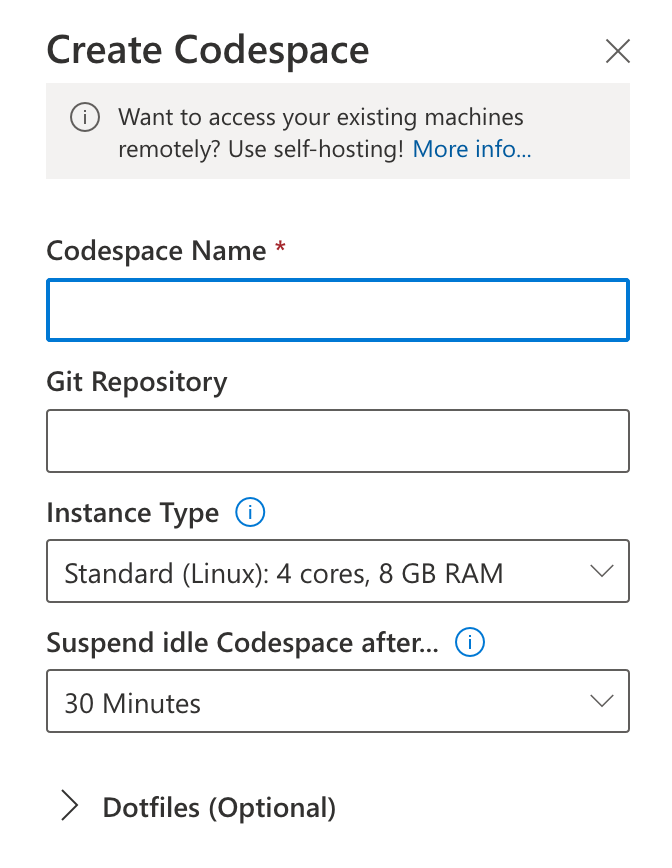Viewport: 672px width, 868px height.
Task: Expand the Dotfiles (Optional) section
Action: click(198, 807)
